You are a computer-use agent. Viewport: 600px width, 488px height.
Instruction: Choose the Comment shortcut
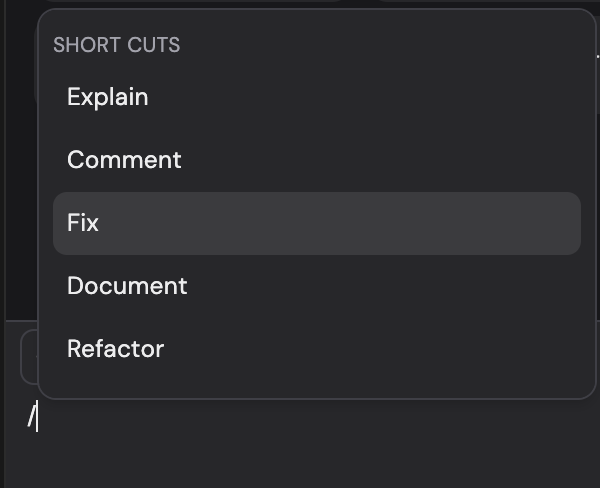(124, 160)
